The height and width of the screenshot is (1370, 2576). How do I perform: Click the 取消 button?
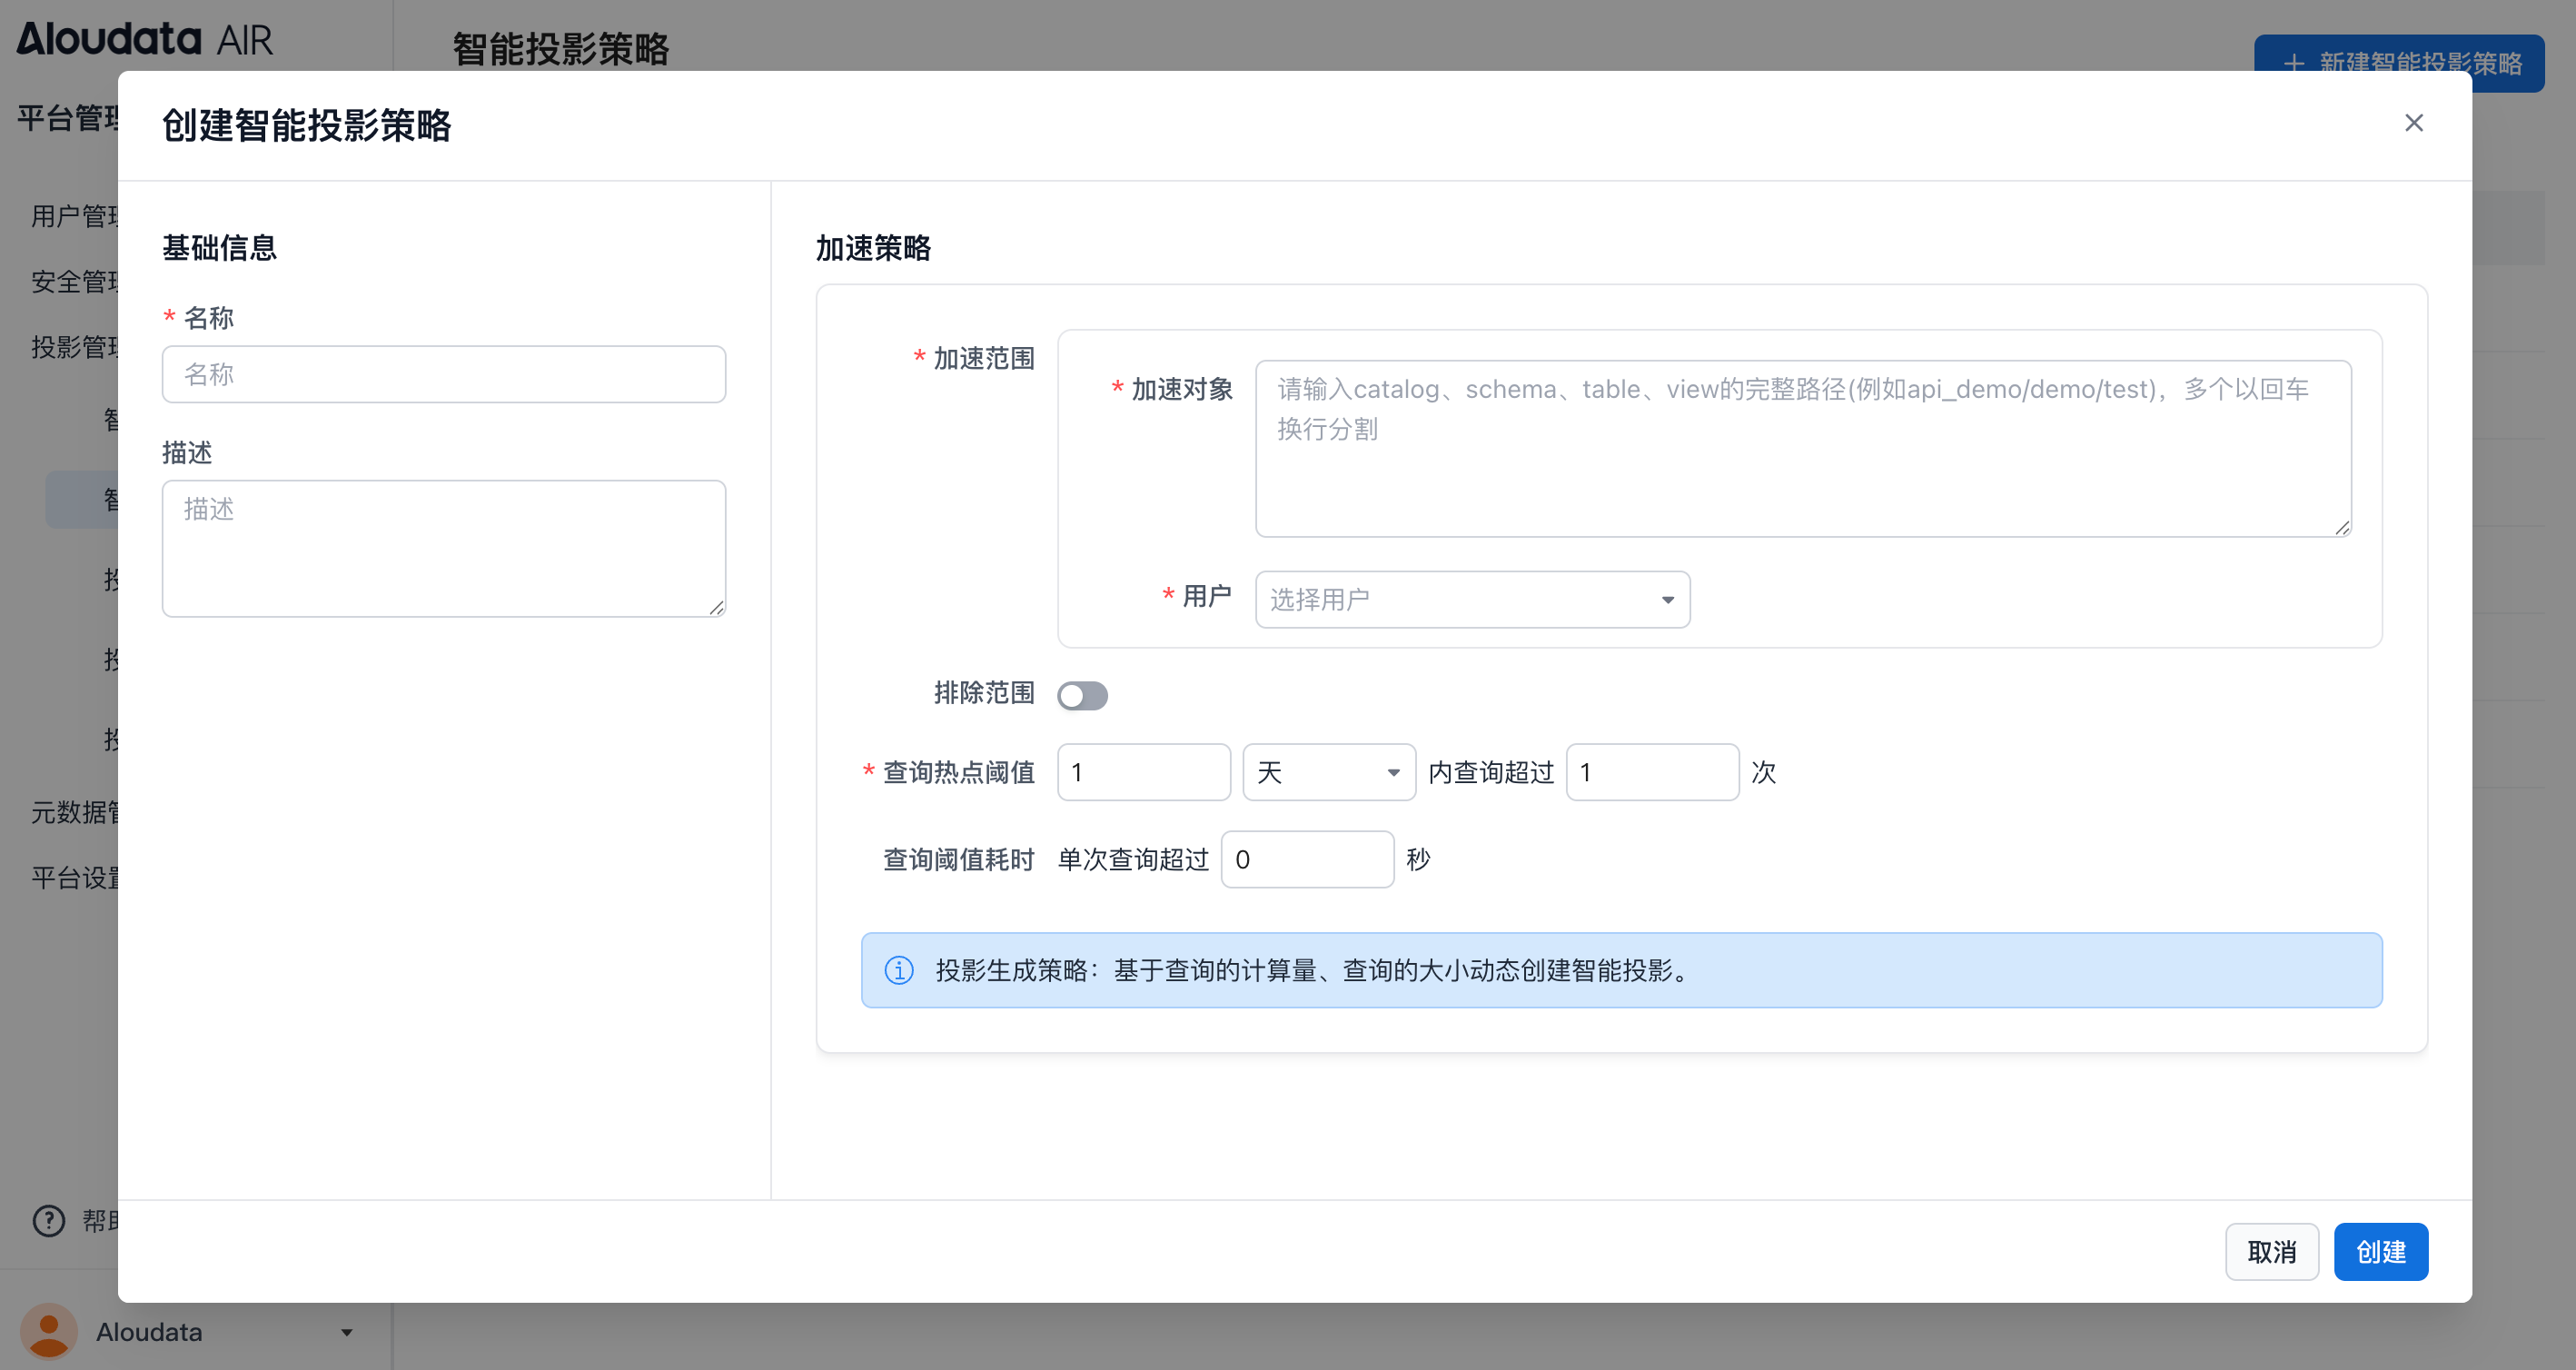(x=2271, y=1251)
